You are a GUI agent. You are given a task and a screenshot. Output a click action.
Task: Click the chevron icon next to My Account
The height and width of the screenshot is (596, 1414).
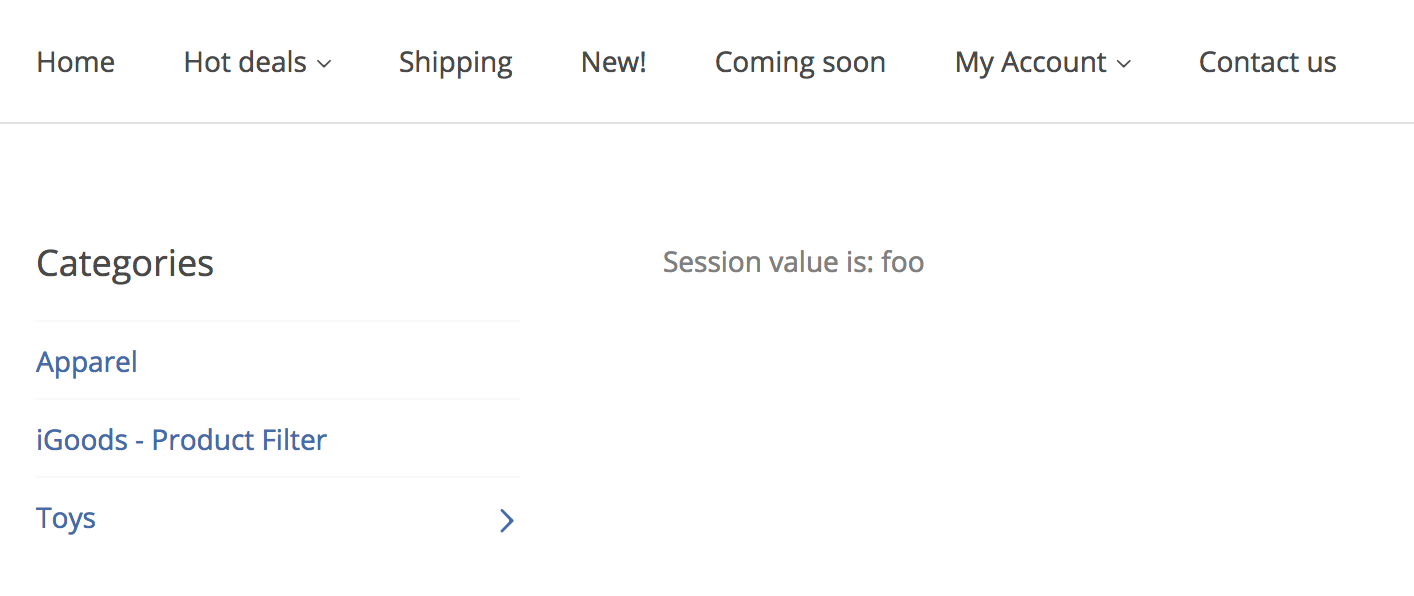1124,63
